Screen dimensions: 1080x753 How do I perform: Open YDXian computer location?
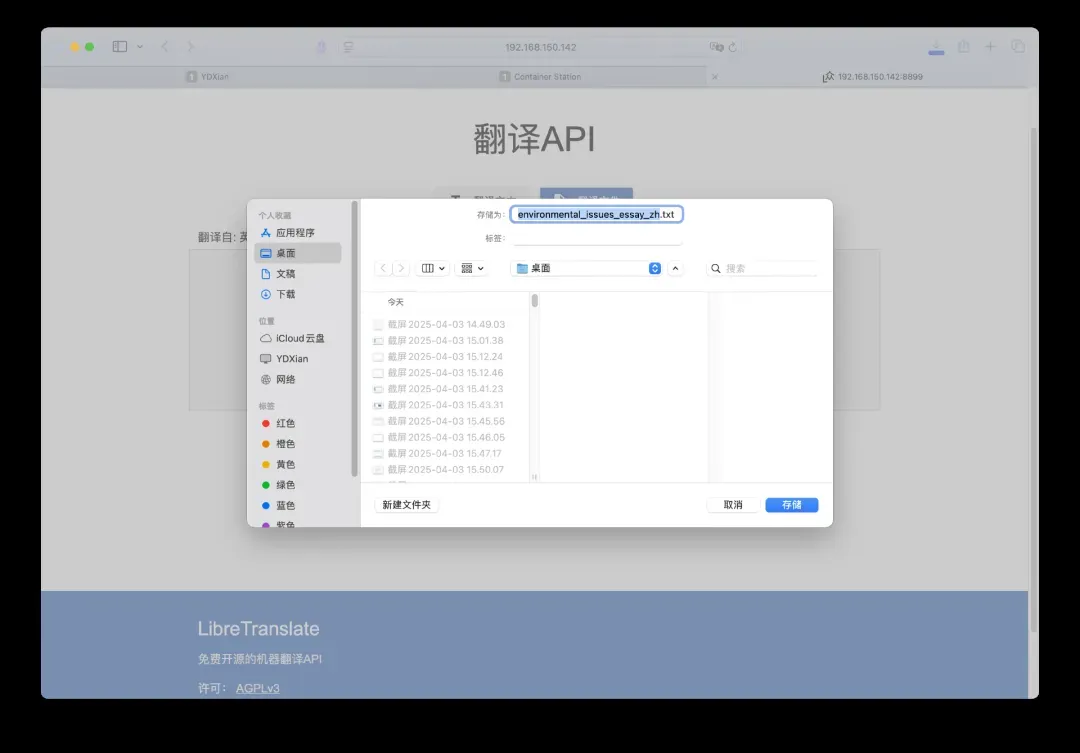(291, 359)
